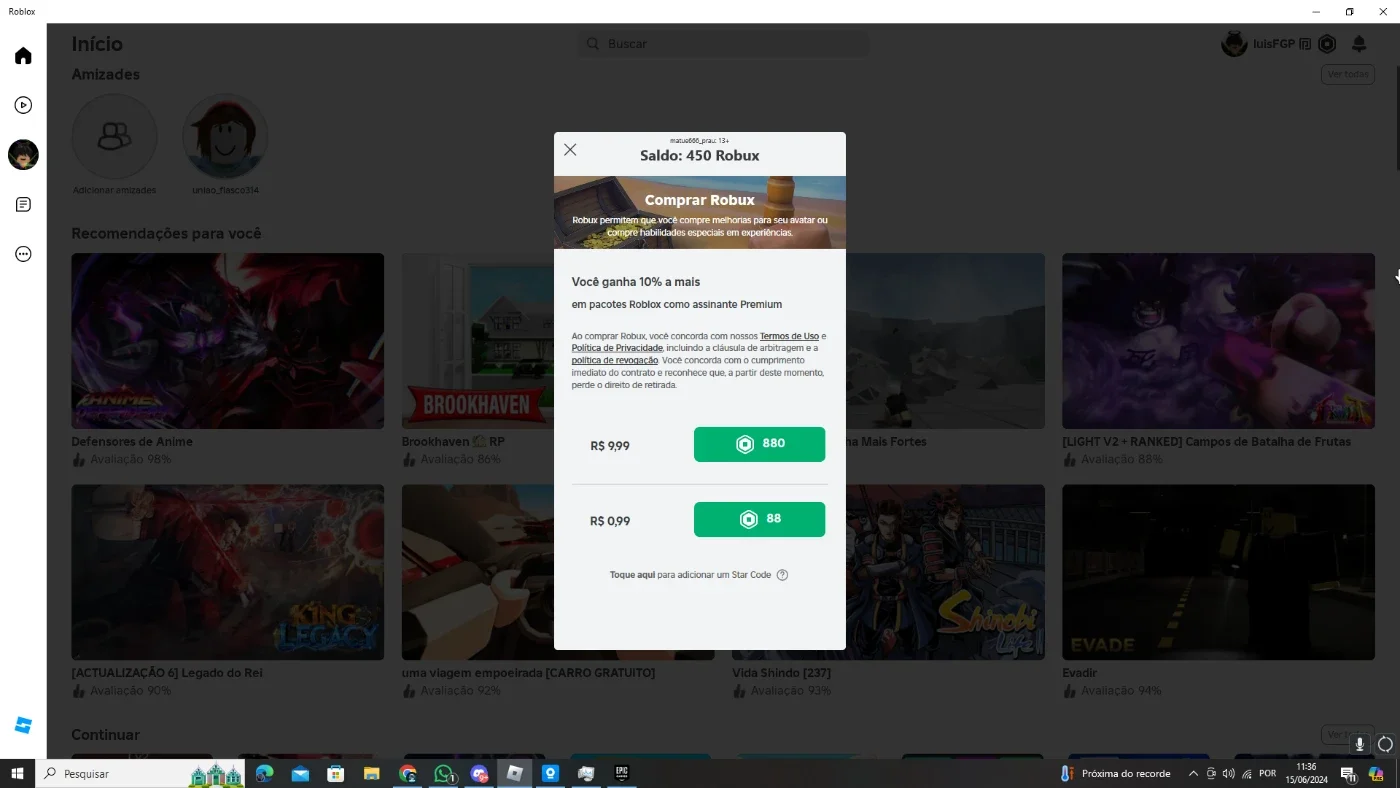
Task: Open friend uniao_fiasco314 avatar
Action: (226, 137)
